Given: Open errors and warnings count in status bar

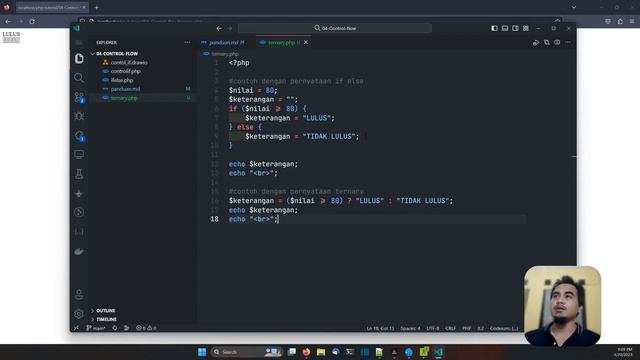Looking at the screenshot, I should pyautogui.click(x=146, y=328).
